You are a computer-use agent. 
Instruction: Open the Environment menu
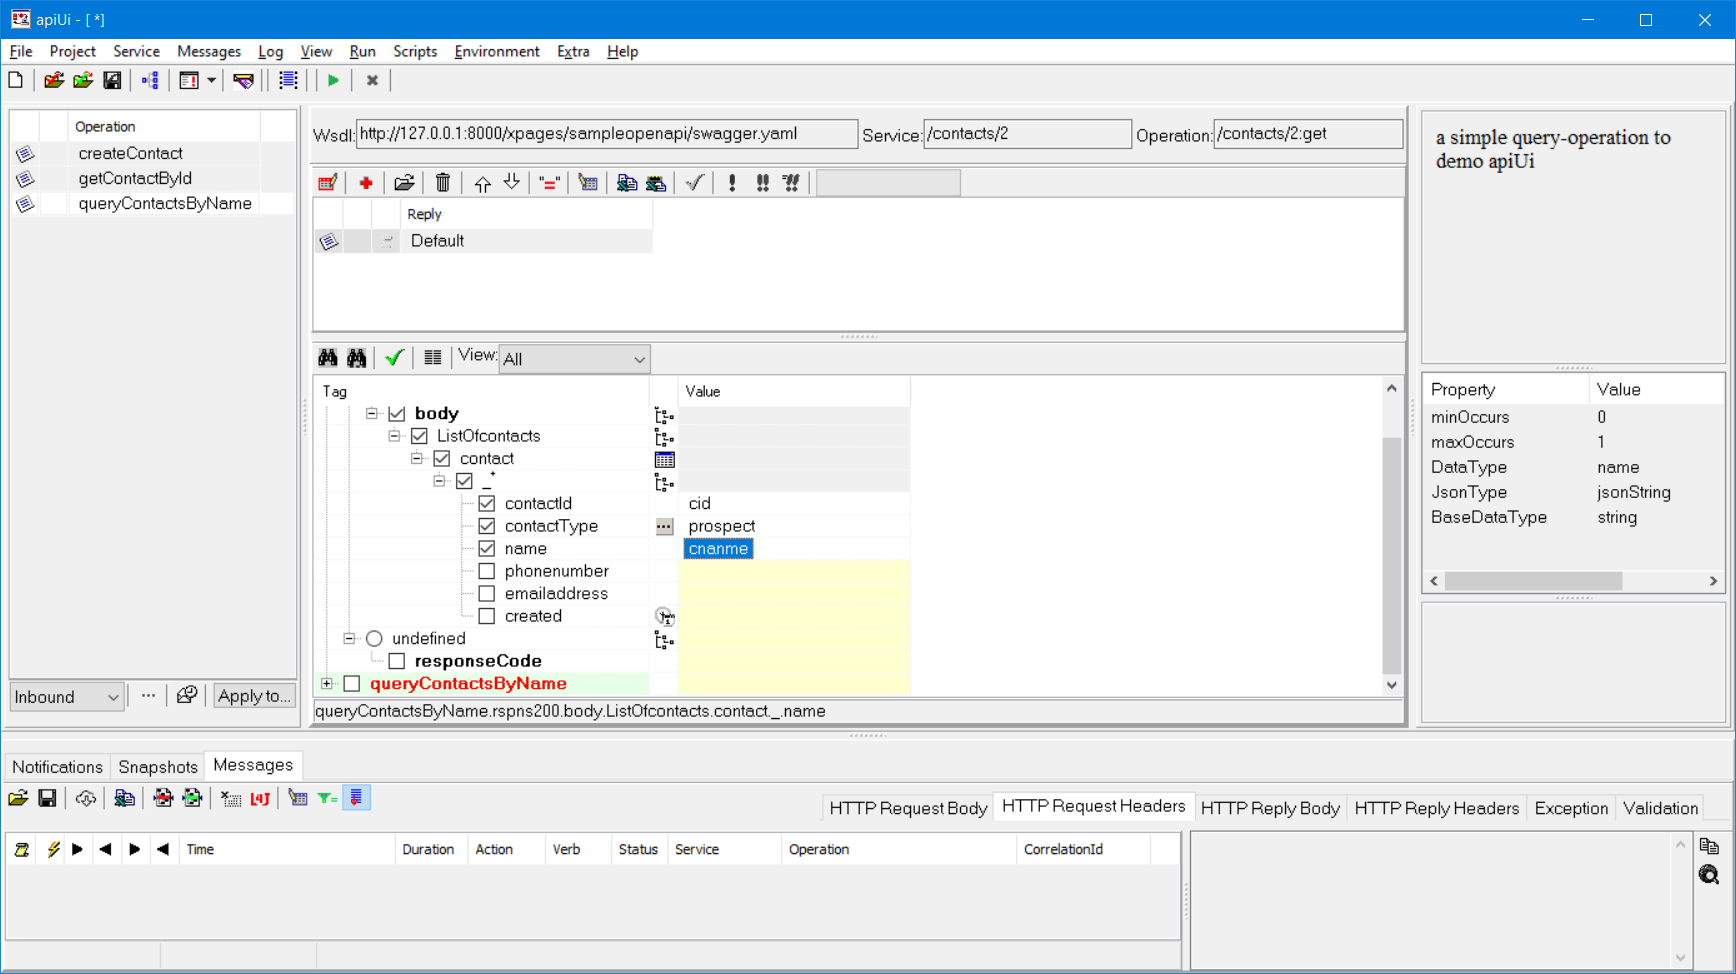496,52
